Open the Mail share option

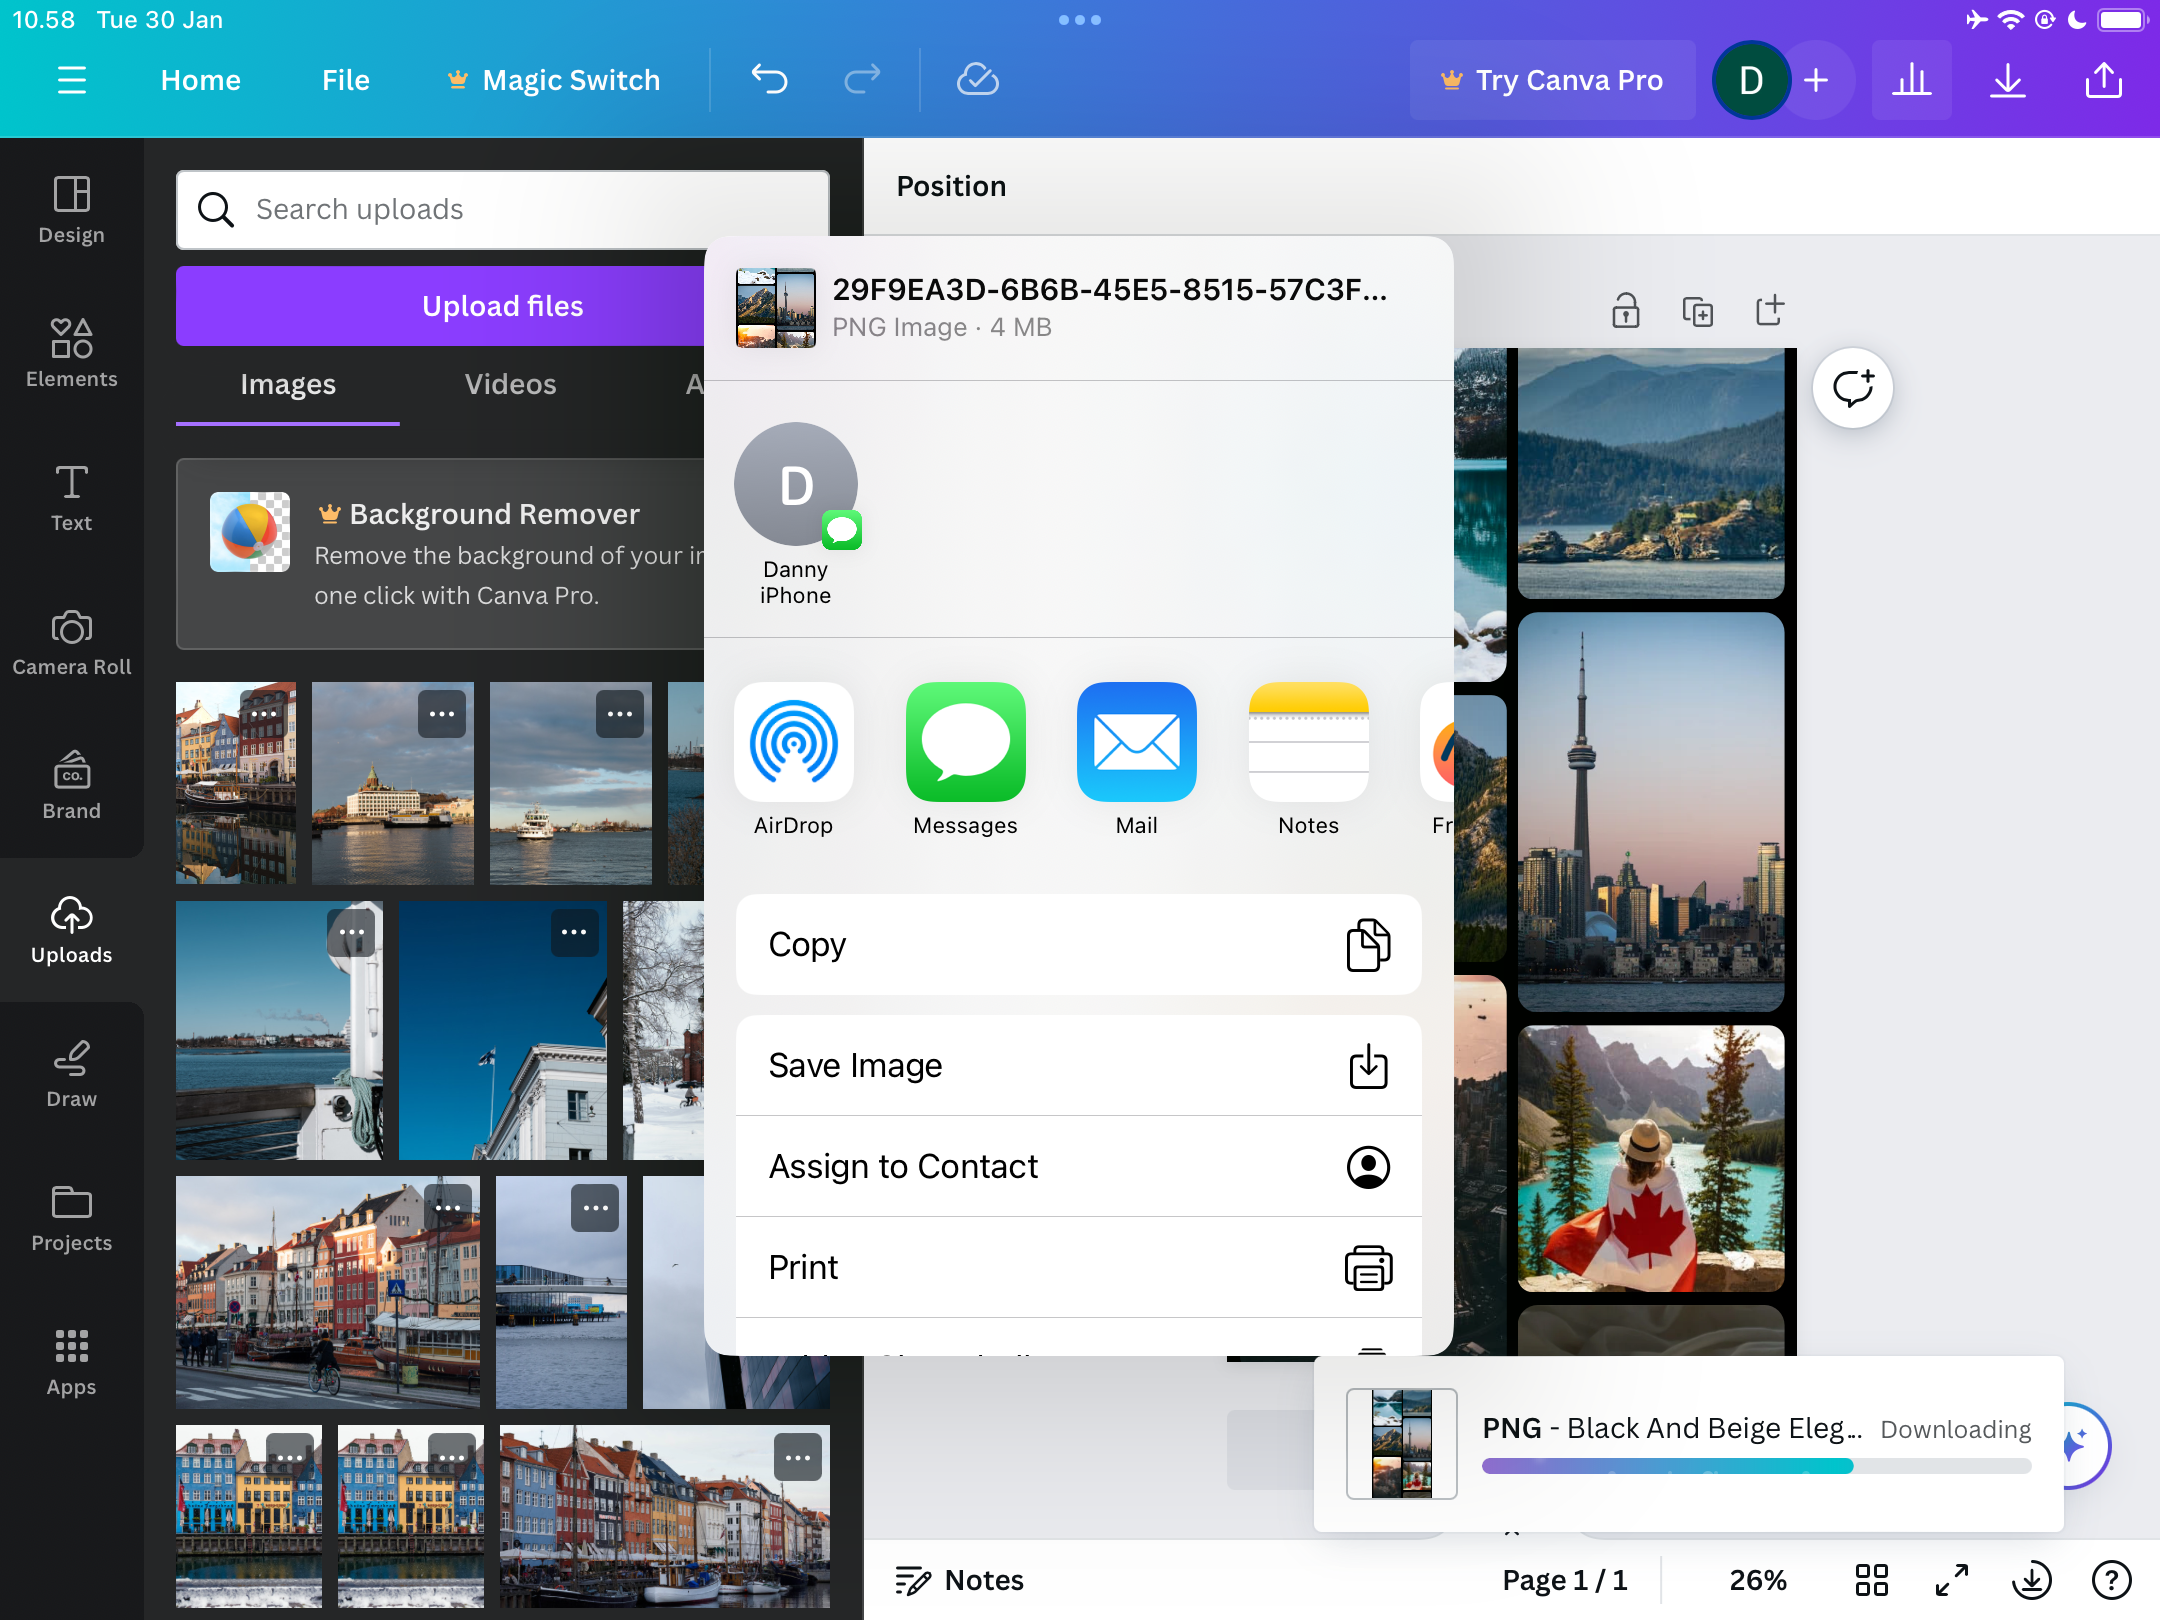pos(1136,743)
